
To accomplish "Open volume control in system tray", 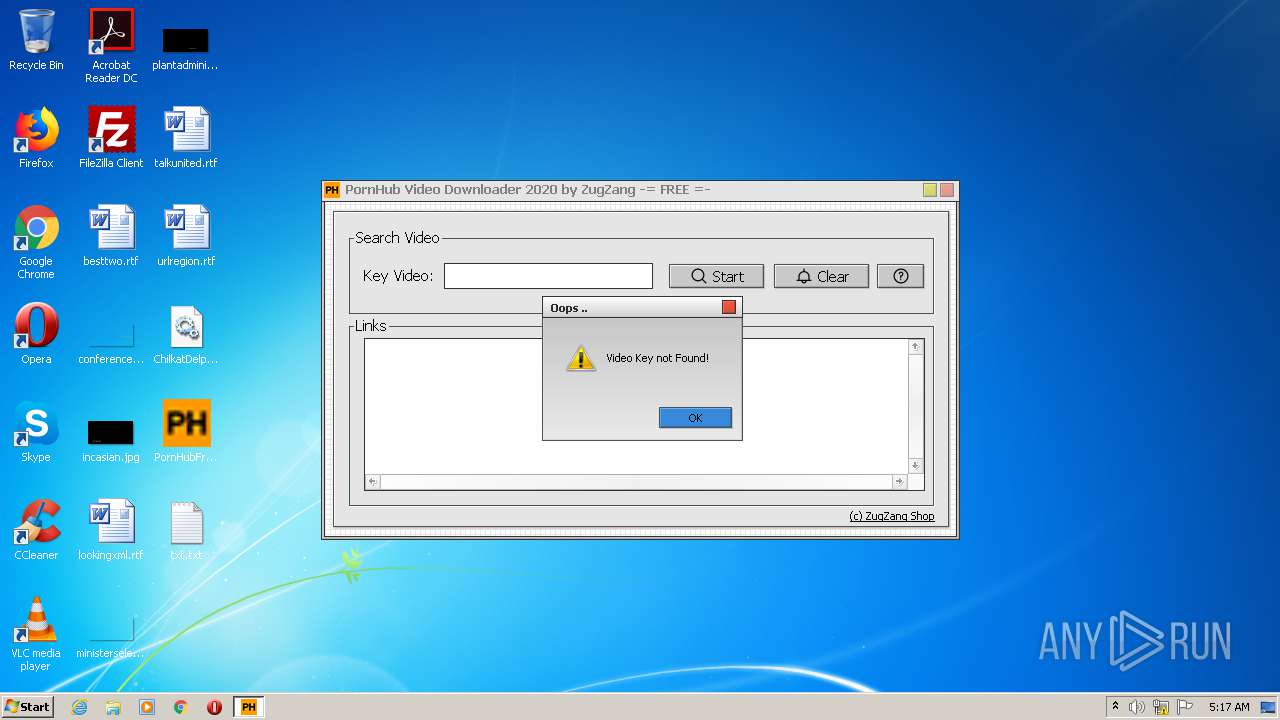I will (x=1137, y=707).
